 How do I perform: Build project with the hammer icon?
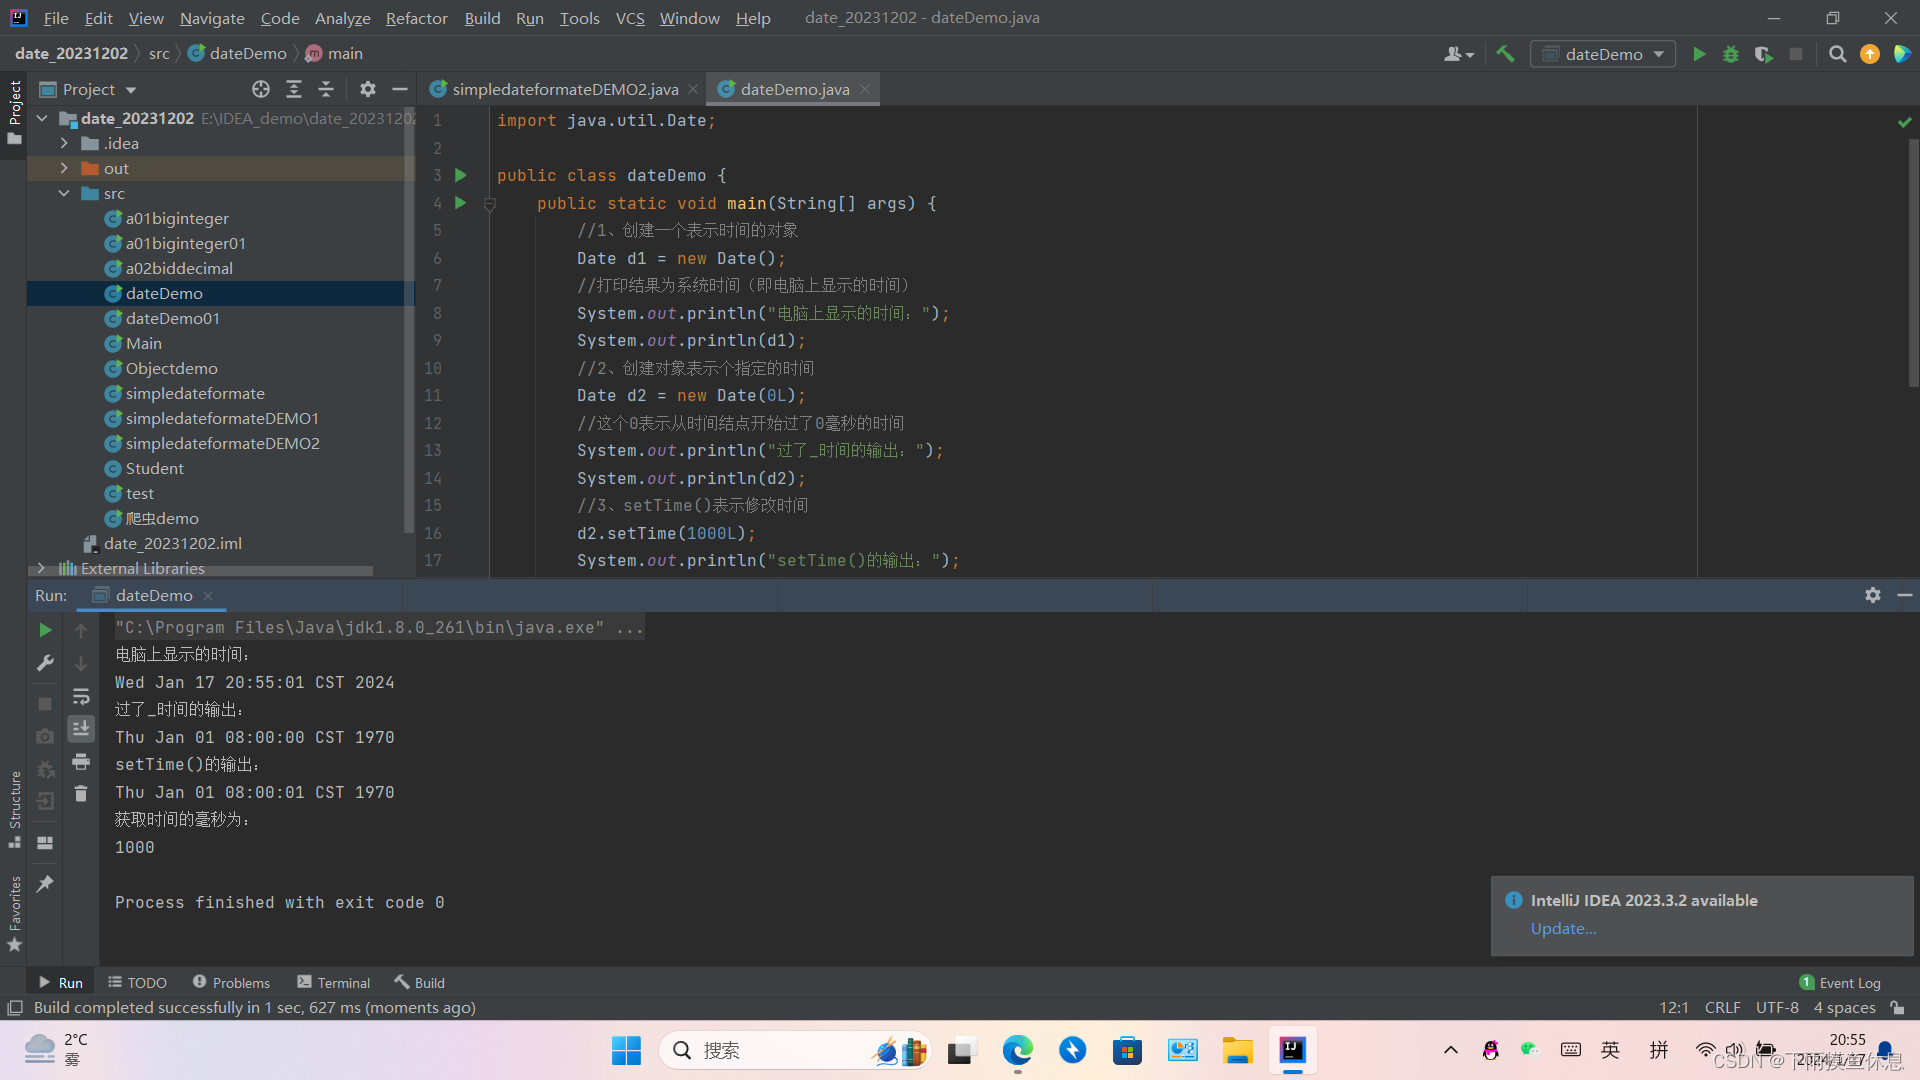click(1505, 54)
